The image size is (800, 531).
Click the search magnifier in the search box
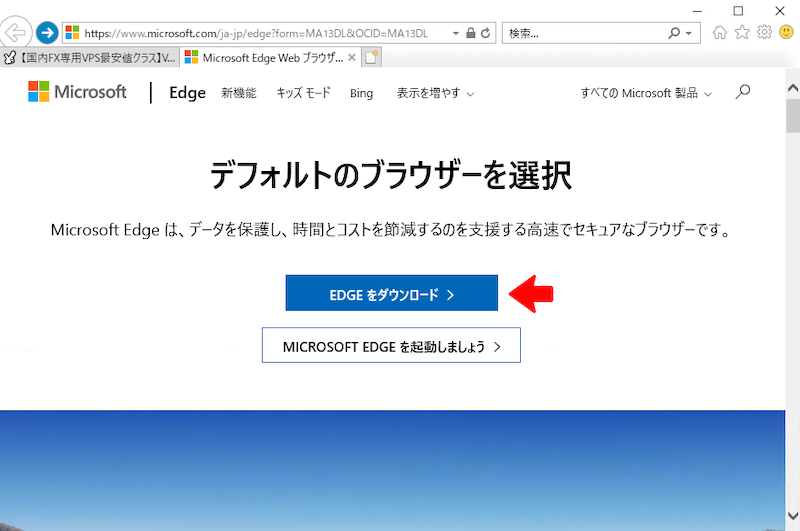(x=674, y=33)
